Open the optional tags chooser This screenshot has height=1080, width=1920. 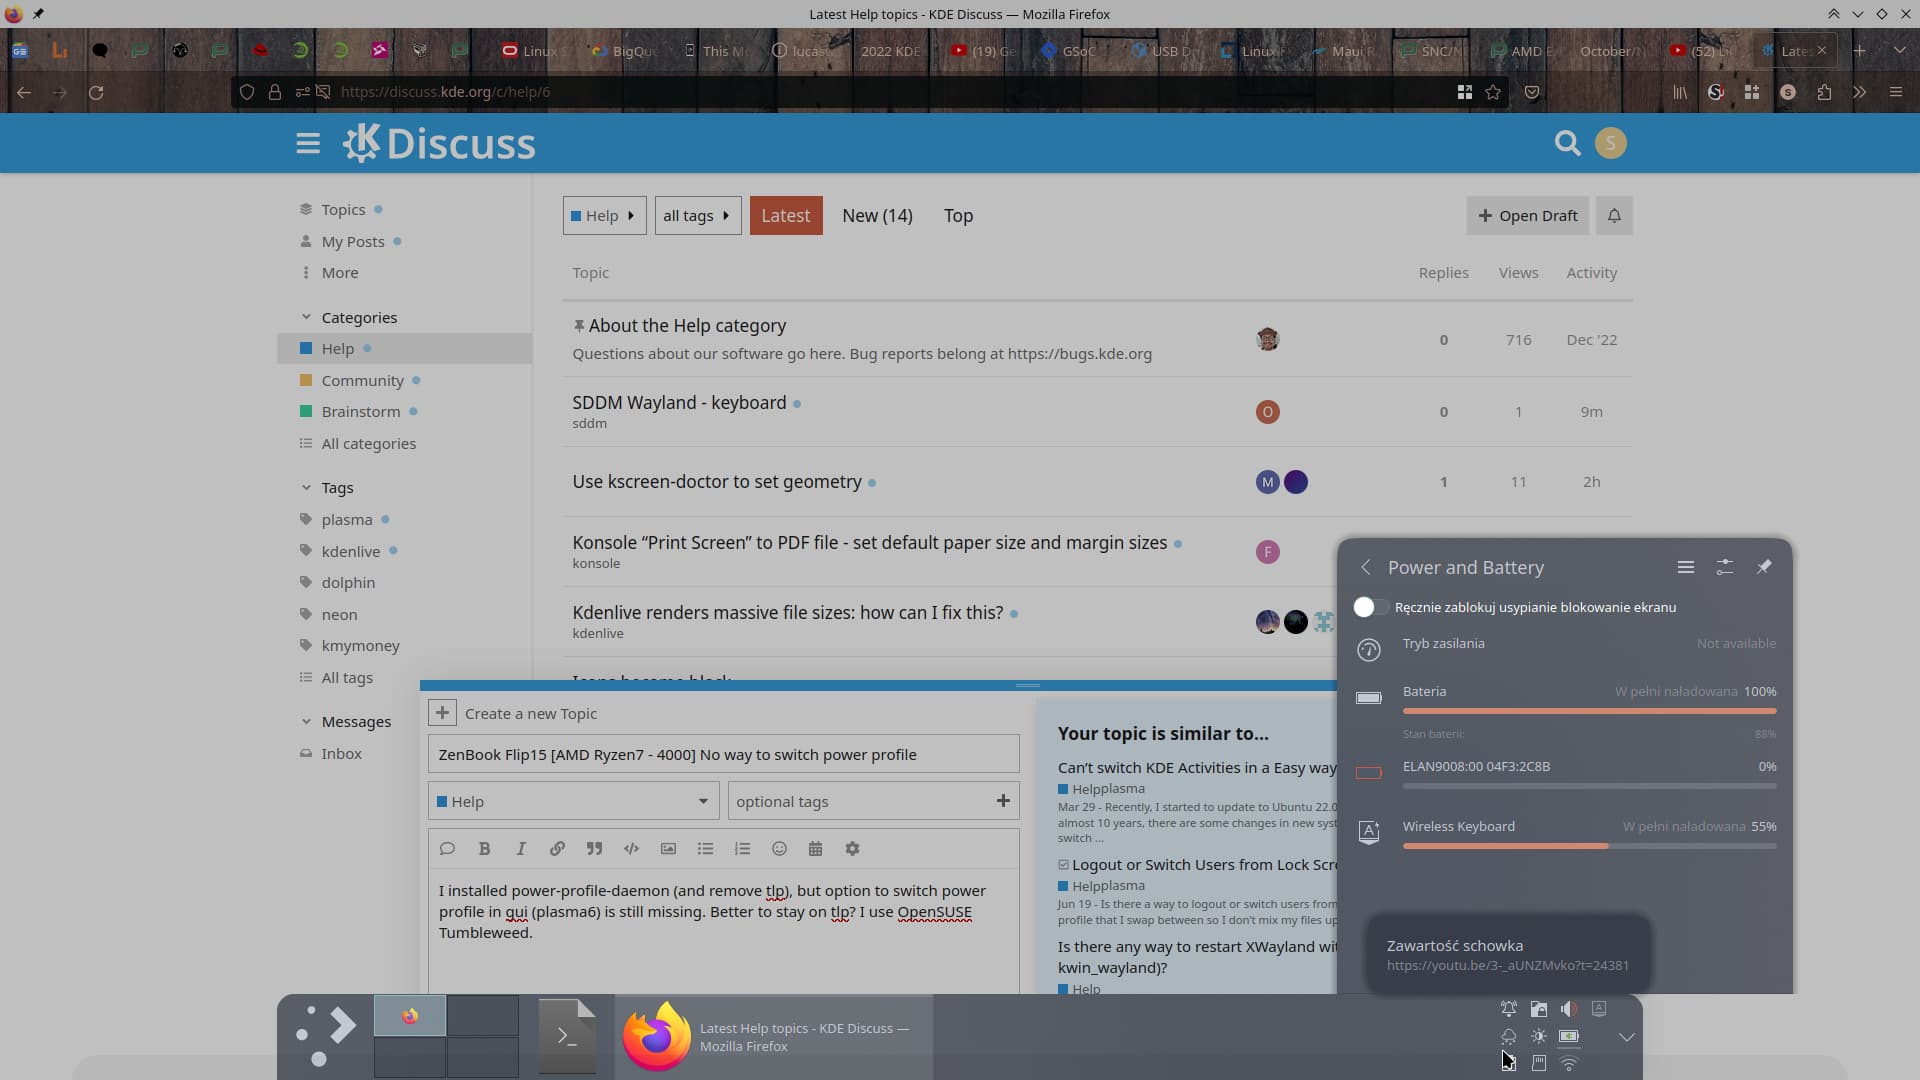[x=873, y=801]
